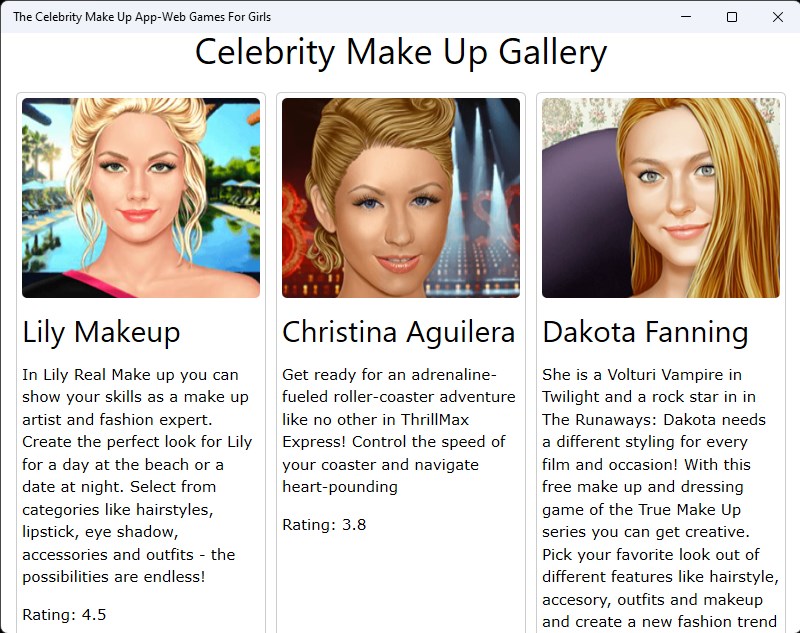This screenshot has width=800, height=633.
Task: Open the Christina Aguilera portrait thumbnail
Action: pyautogui.click(x=401, y=198)
